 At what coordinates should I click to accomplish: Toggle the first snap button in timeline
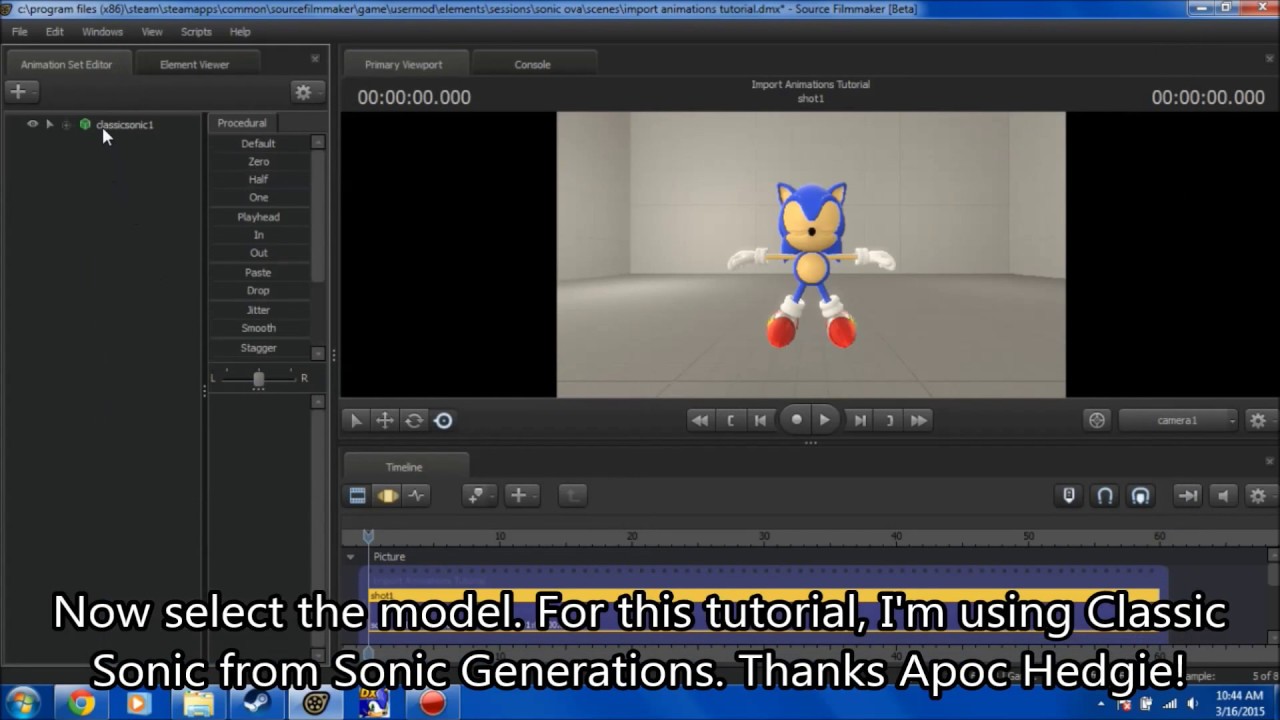tap(1069, 495)
